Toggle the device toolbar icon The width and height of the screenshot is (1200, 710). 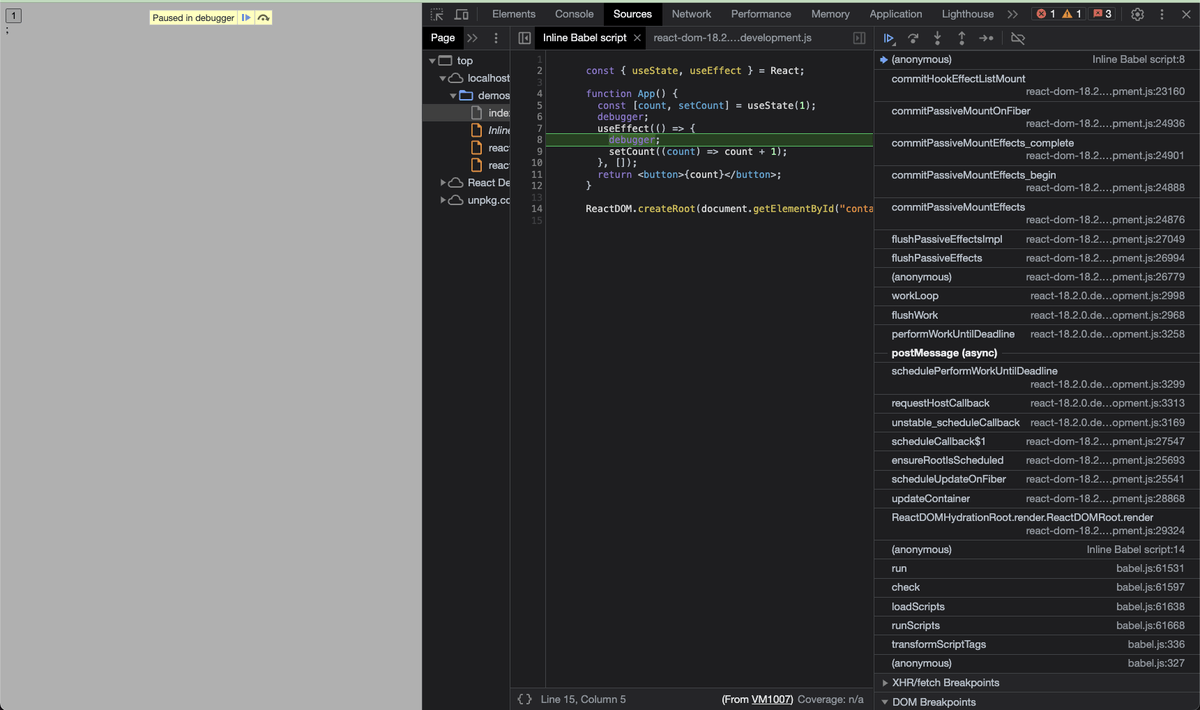tap(461, 14)
